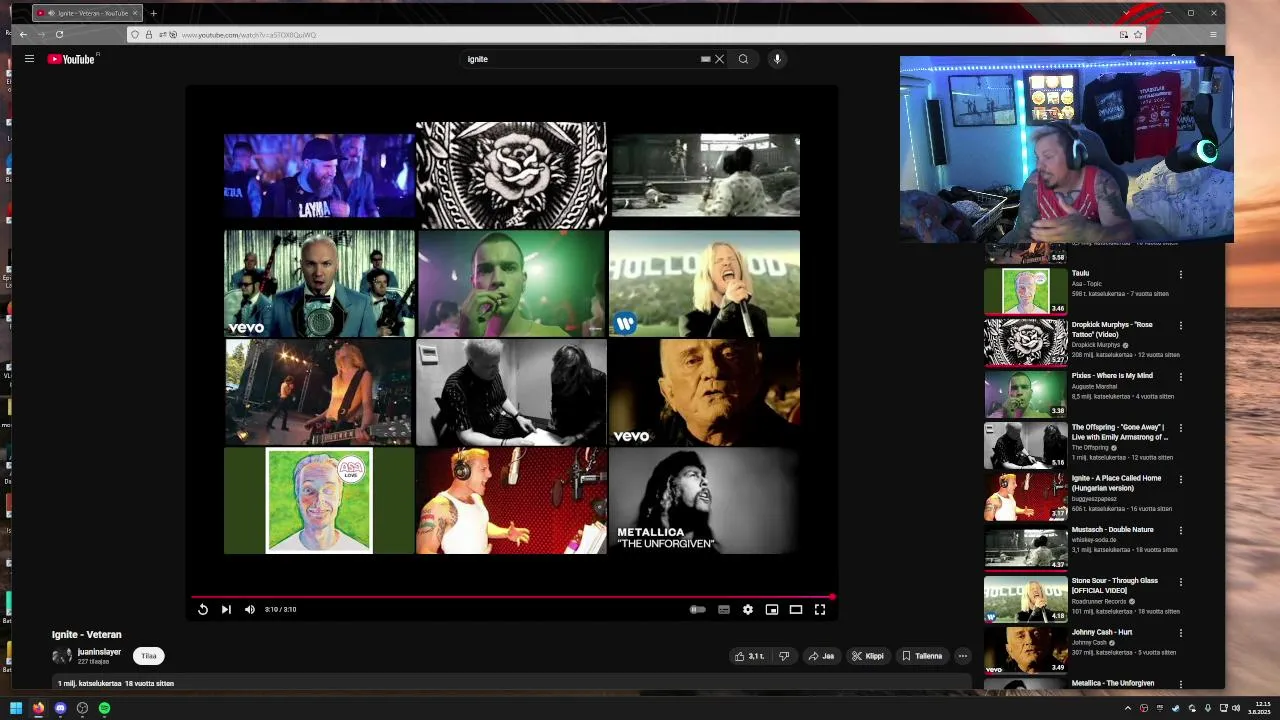Viewport: 1280px width, 720px height.
Task: Open options menu for Taulu video
Action: coord(1181,274)
